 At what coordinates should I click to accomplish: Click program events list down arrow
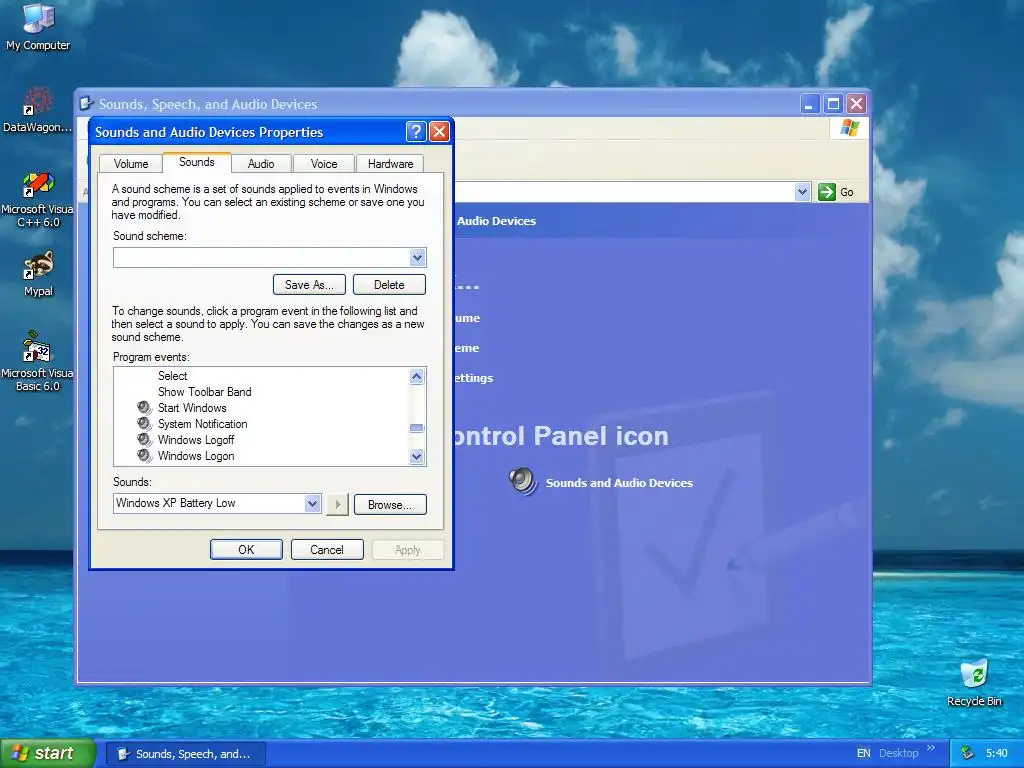(417, 456)
